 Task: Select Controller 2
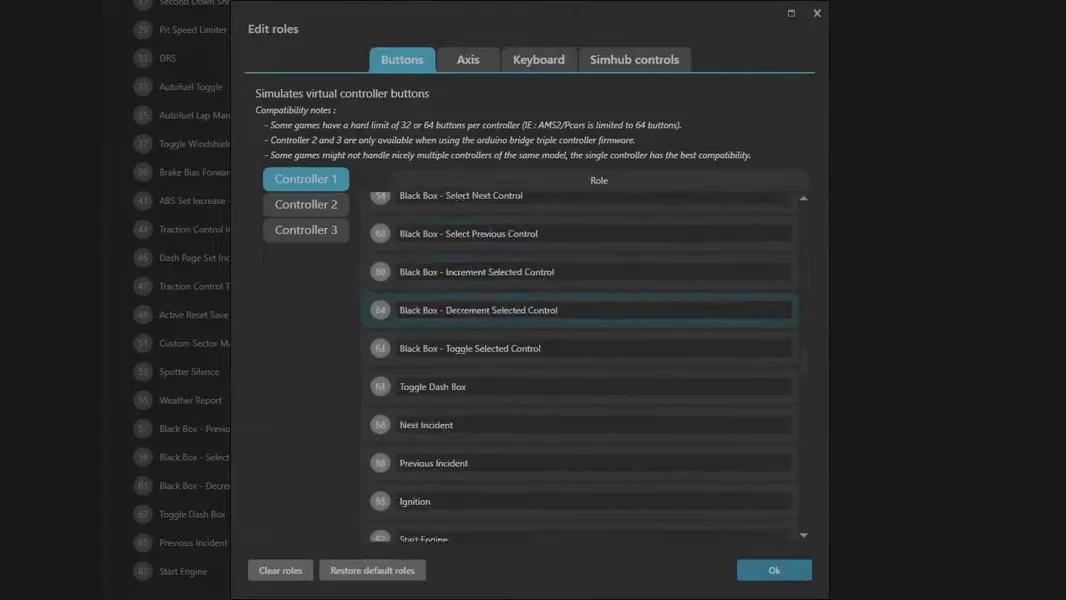[306, 205]
